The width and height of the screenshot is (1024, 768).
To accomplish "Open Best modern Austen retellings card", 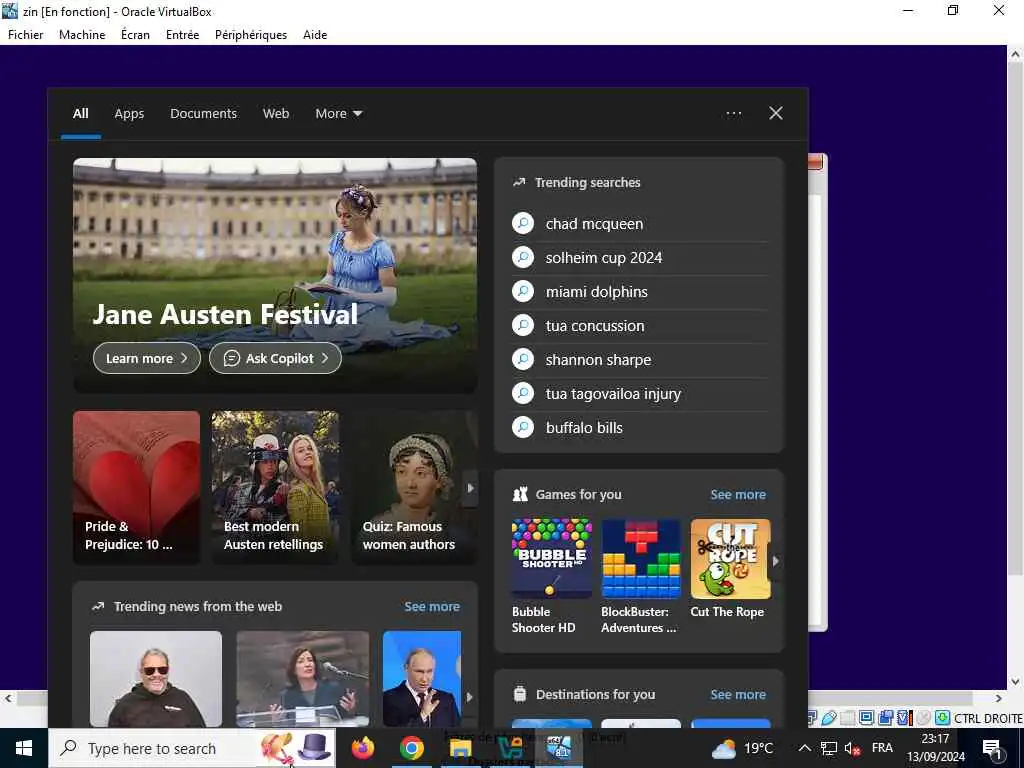I will tap(275, 487).
